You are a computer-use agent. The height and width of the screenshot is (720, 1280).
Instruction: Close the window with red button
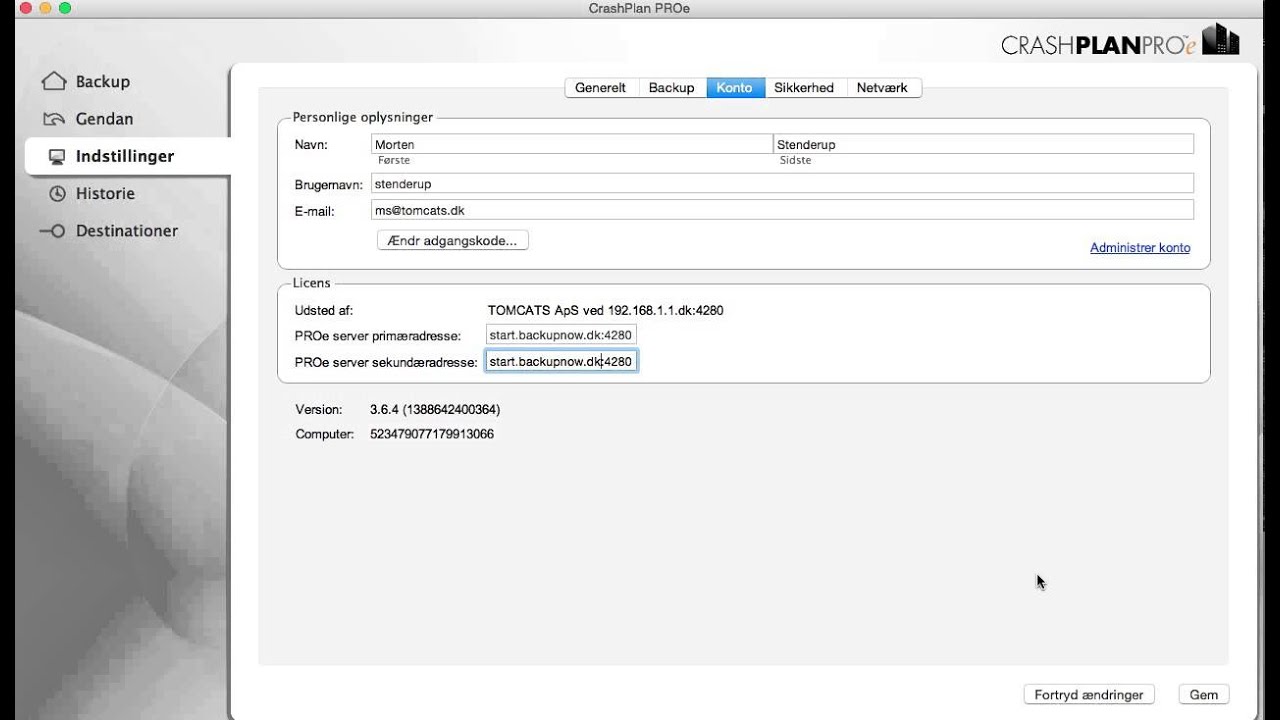(24, 8)
